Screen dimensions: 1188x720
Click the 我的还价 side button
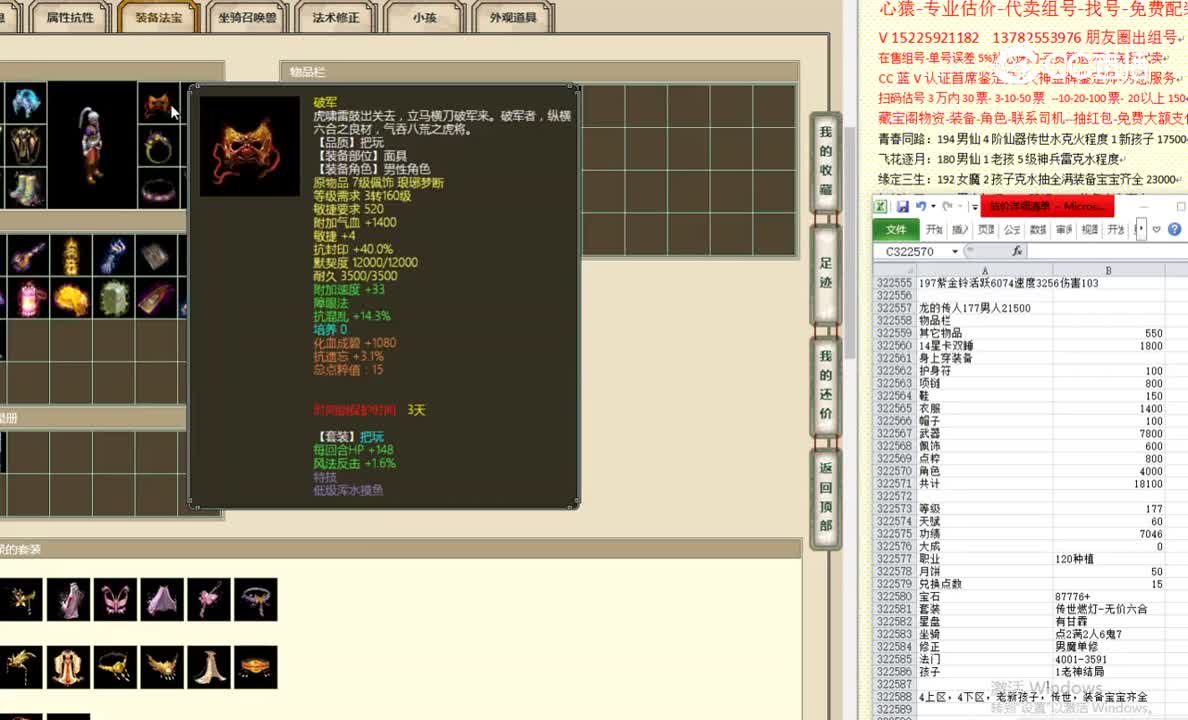826,385
